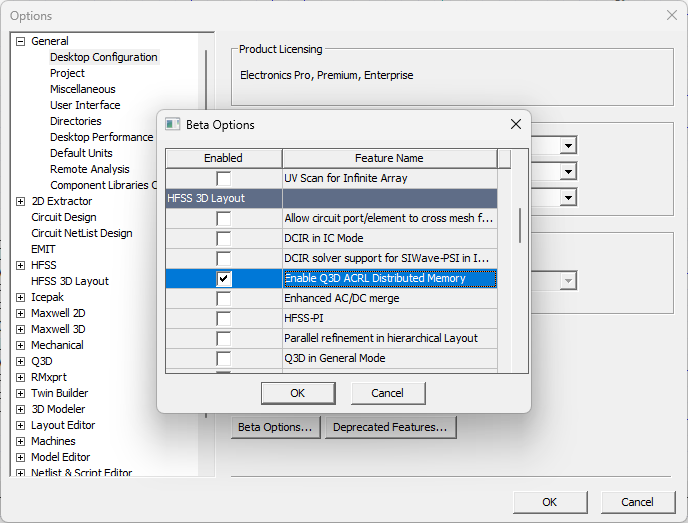Click Cancel in Options window
Screen dimensions: 688x523
[637, 502]
